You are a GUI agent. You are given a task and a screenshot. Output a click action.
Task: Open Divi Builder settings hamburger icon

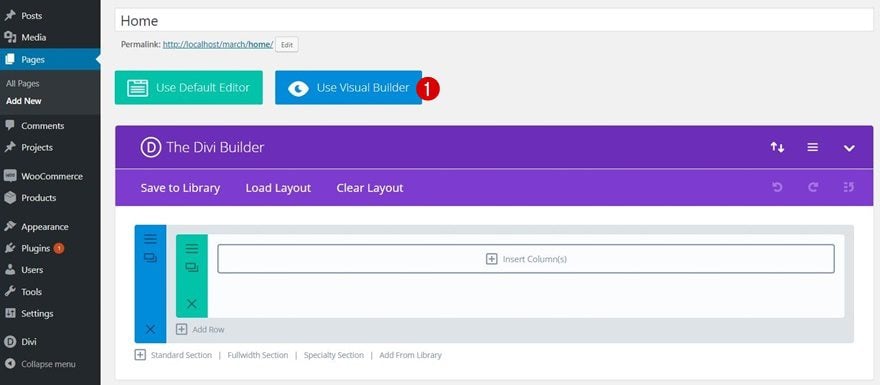[x=813, y=148]
